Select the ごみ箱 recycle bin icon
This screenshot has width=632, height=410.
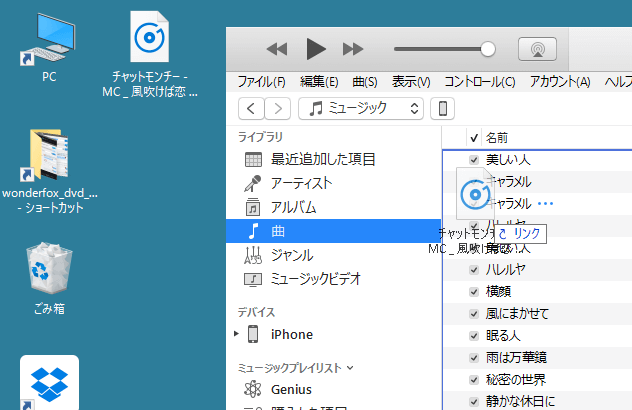pos(49,278)
